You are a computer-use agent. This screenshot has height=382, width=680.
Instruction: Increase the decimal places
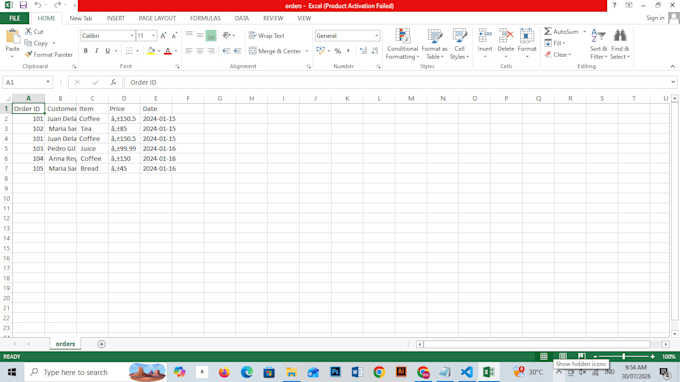point(363,51)
